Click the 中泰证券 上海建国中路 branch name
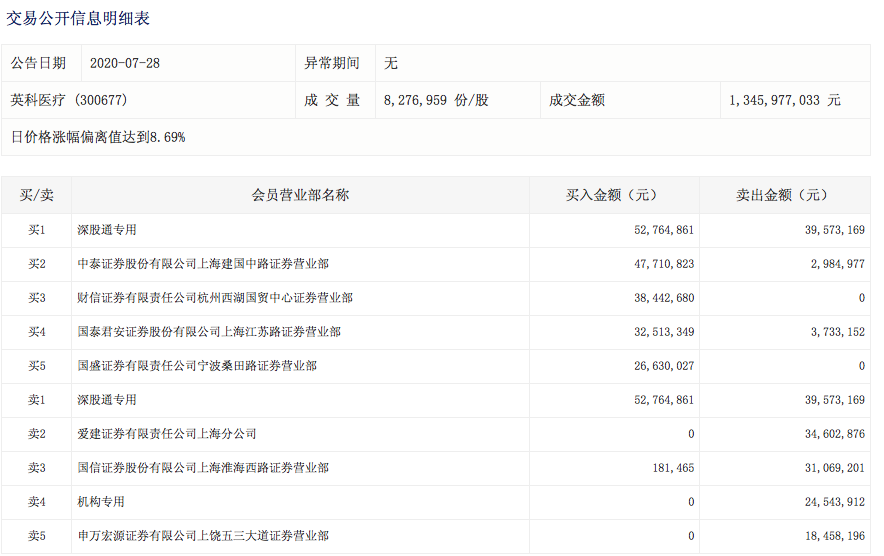The image size is (884, 556). click(203, 264)
